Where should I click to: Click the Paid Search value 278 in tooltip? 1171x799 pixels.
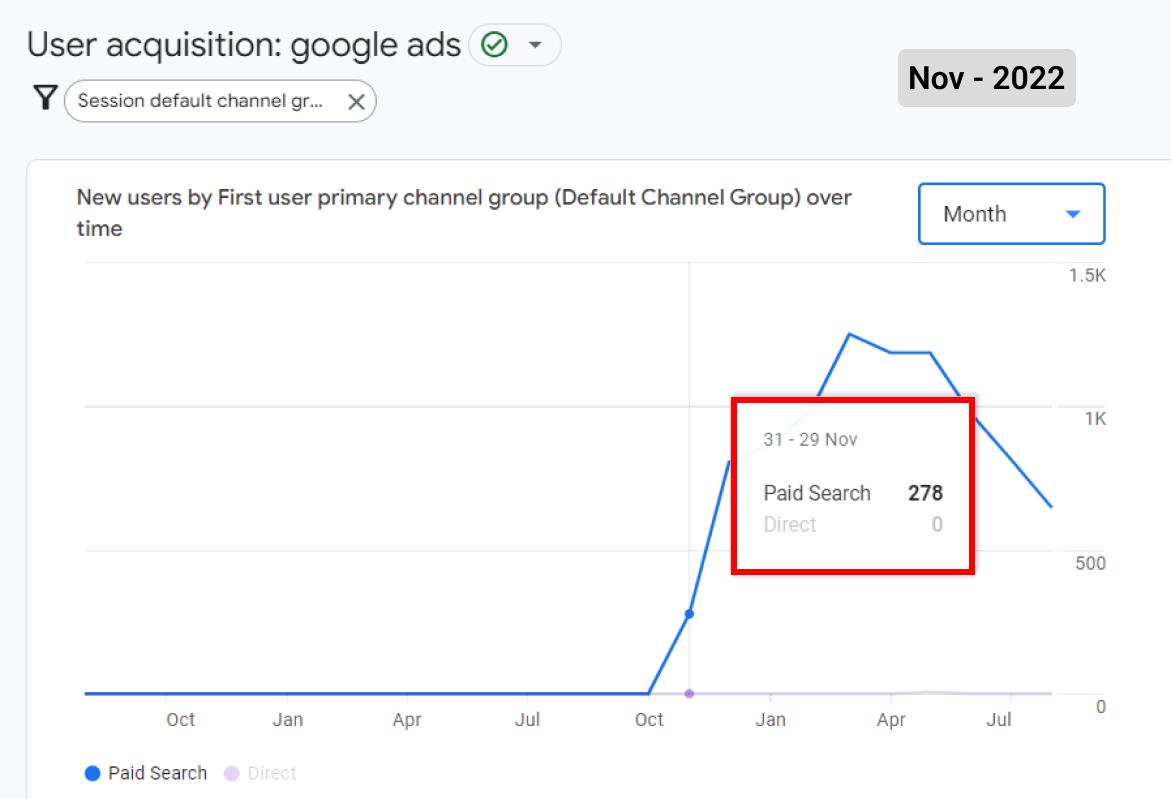925,493
